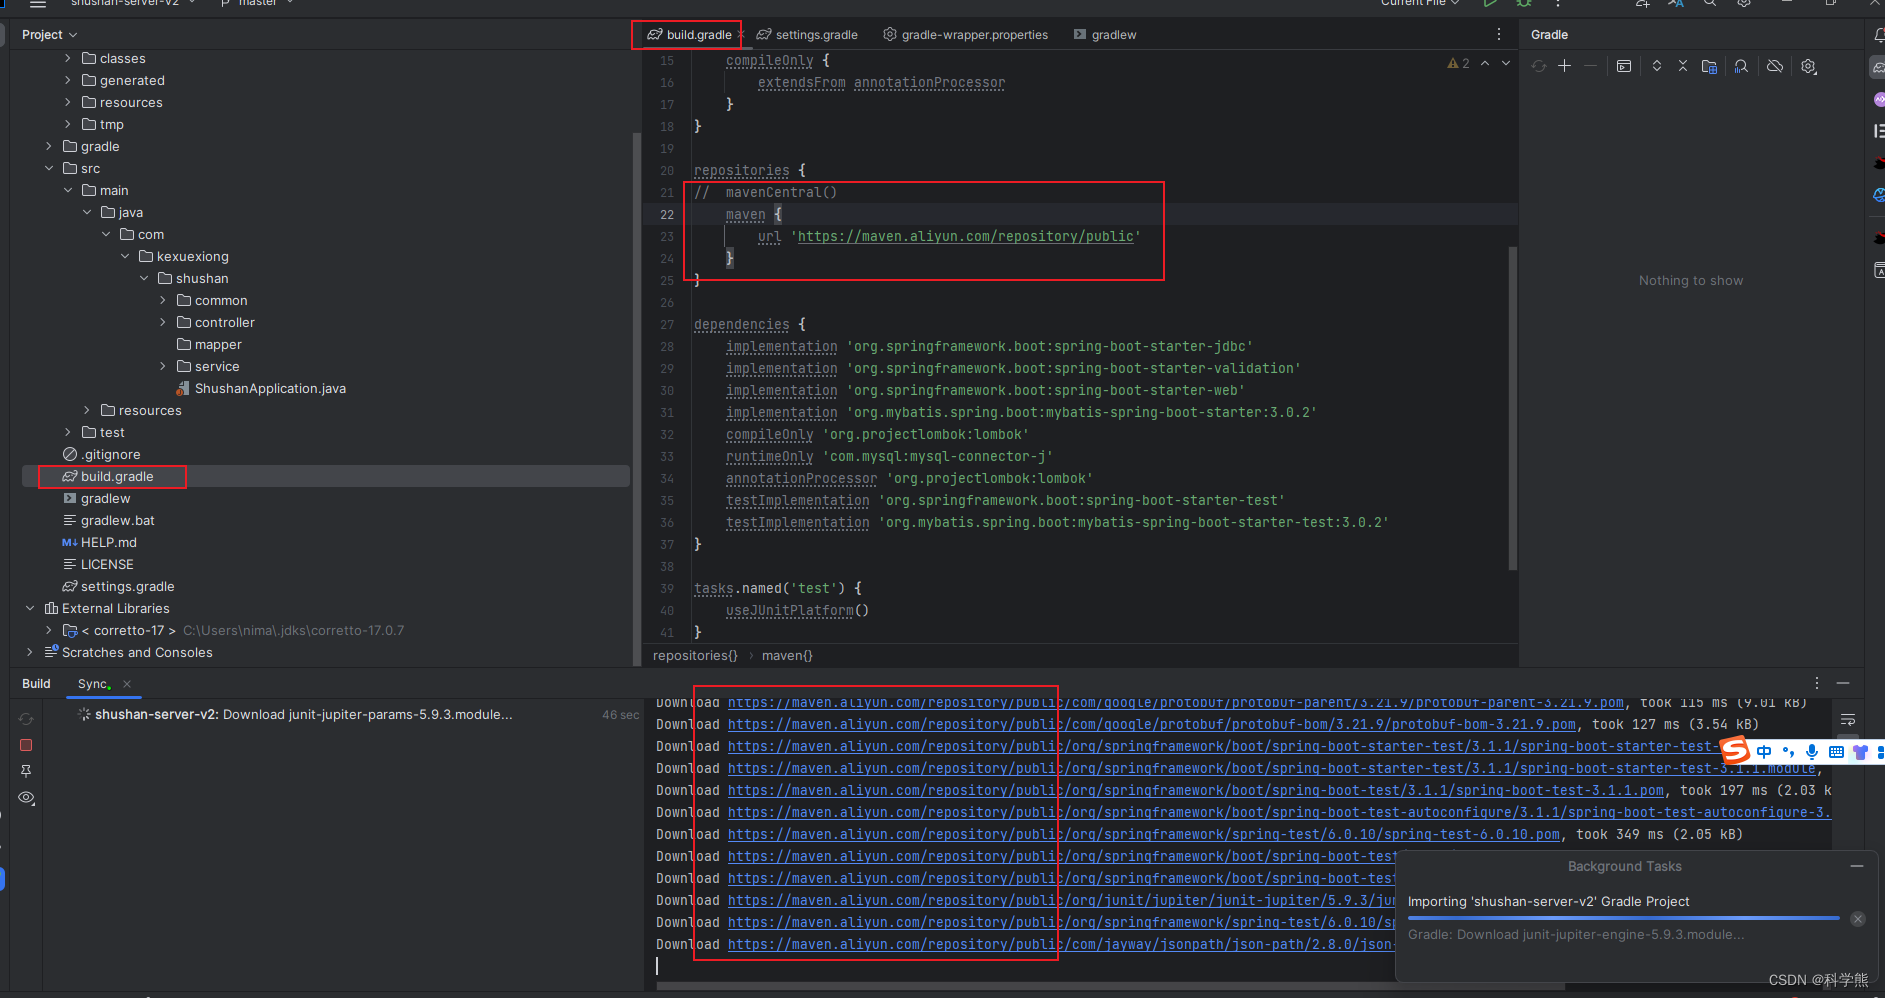Switch to settings.gradle editor tab

[x=807, y=34]
